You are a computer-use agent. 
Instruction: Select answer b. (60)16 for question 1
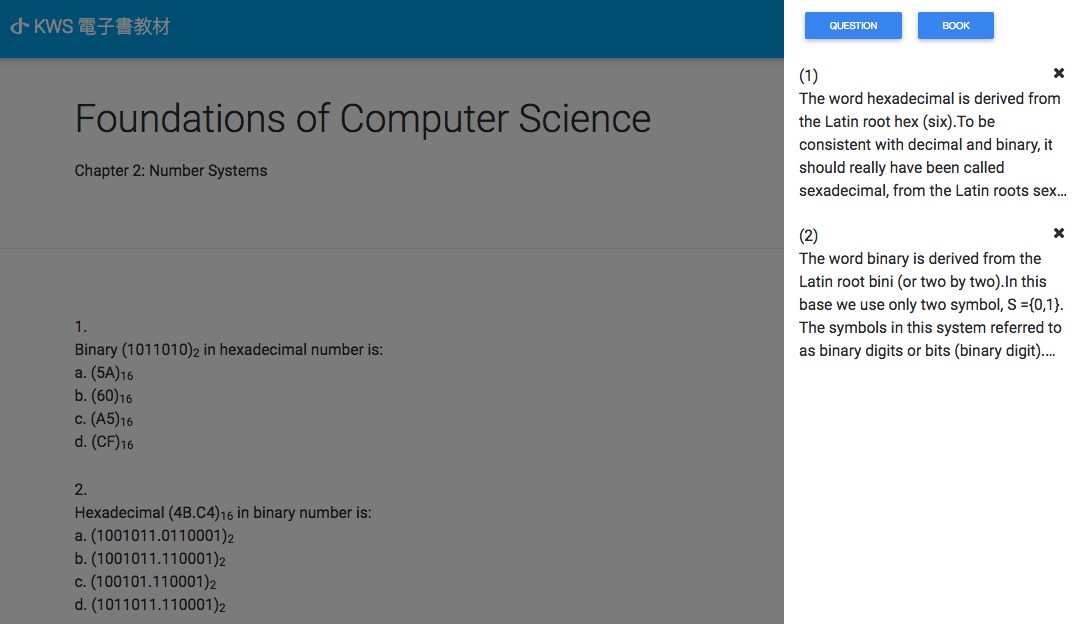103,396
